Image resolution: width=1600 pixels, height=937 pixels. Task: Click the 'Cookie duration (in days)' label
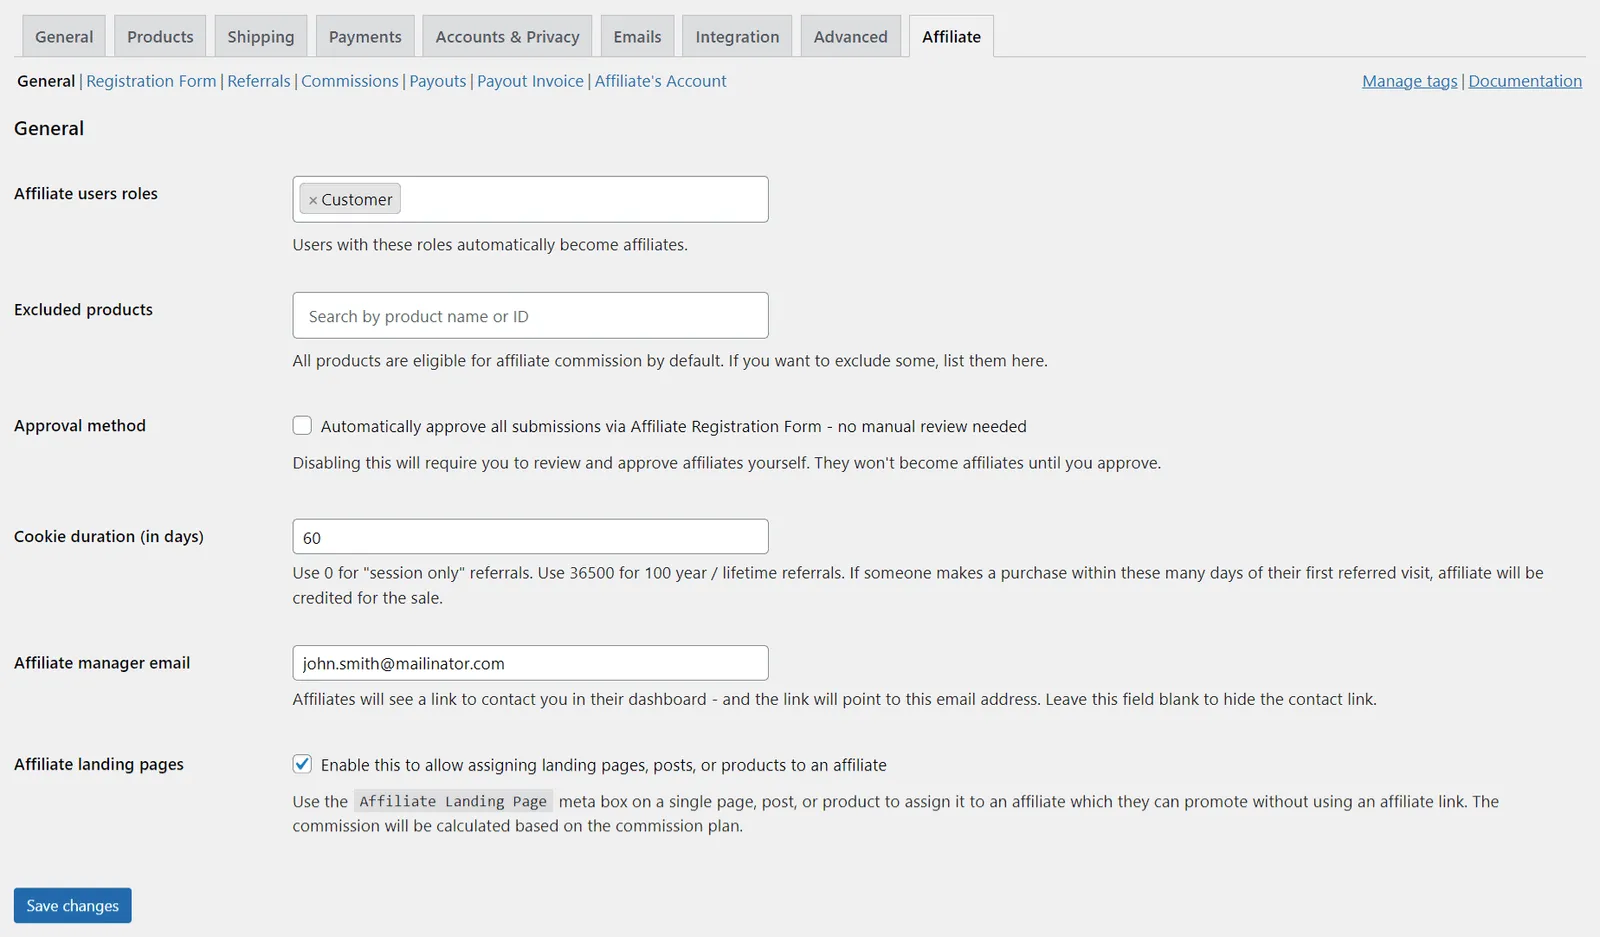click(109, 537)
